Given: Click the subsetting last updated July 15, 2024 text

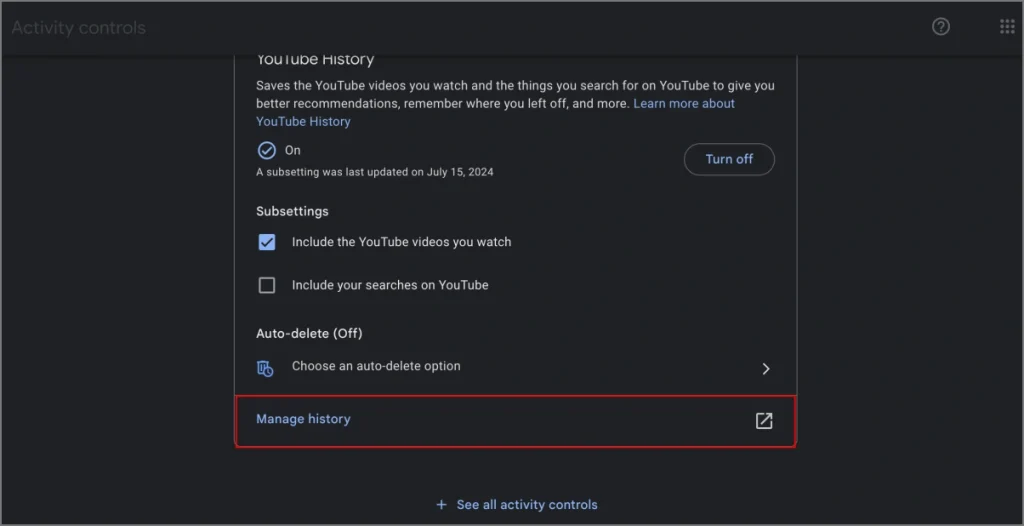Looking at the screenshot, I should coord(375,173).
